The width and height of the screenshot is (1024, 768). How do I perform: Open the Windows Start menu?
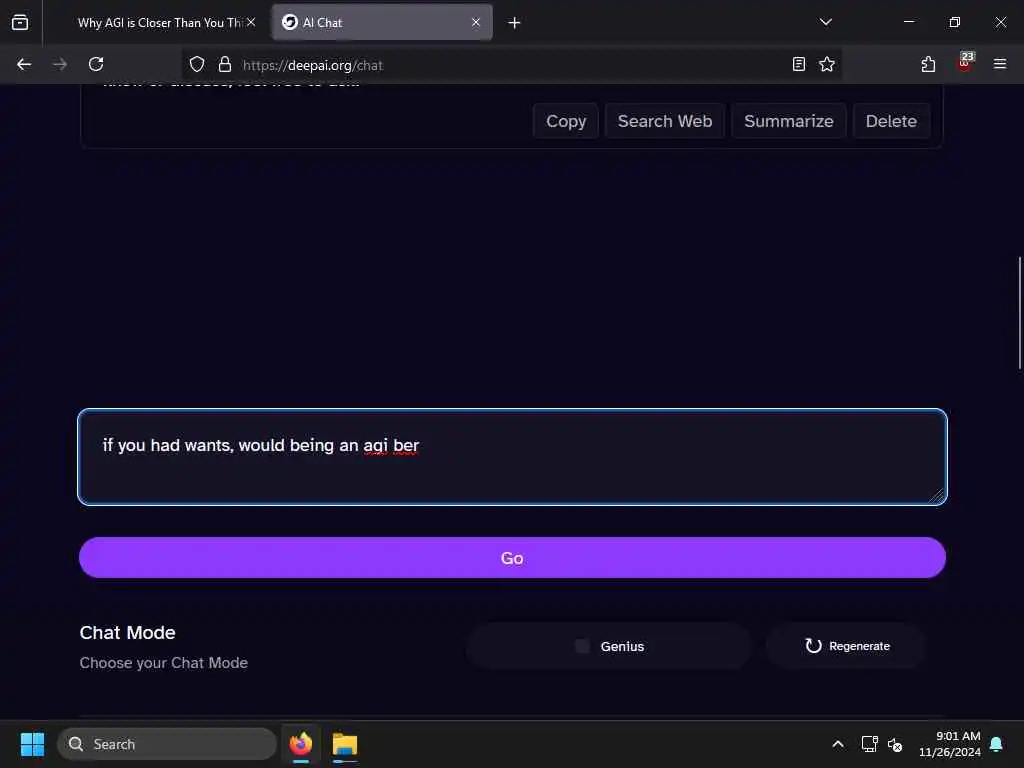tap(32, 744)
